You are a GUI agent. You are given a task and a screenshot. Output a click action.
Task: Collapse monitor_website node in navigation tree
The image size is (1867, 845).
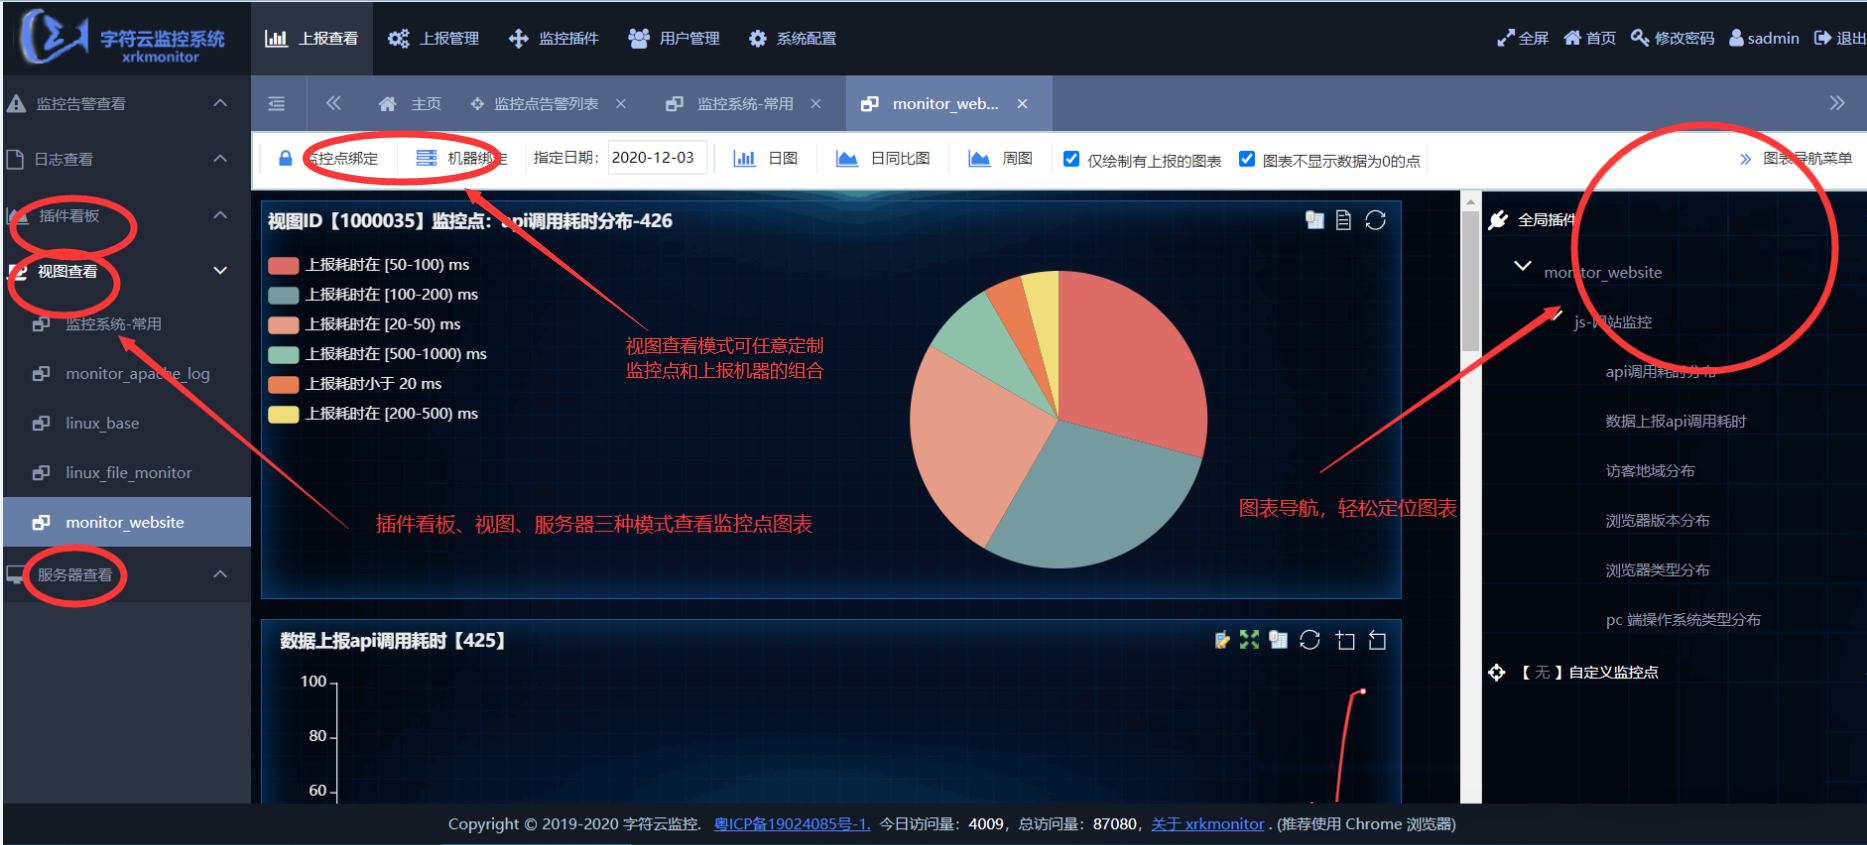pos(1522,266)
